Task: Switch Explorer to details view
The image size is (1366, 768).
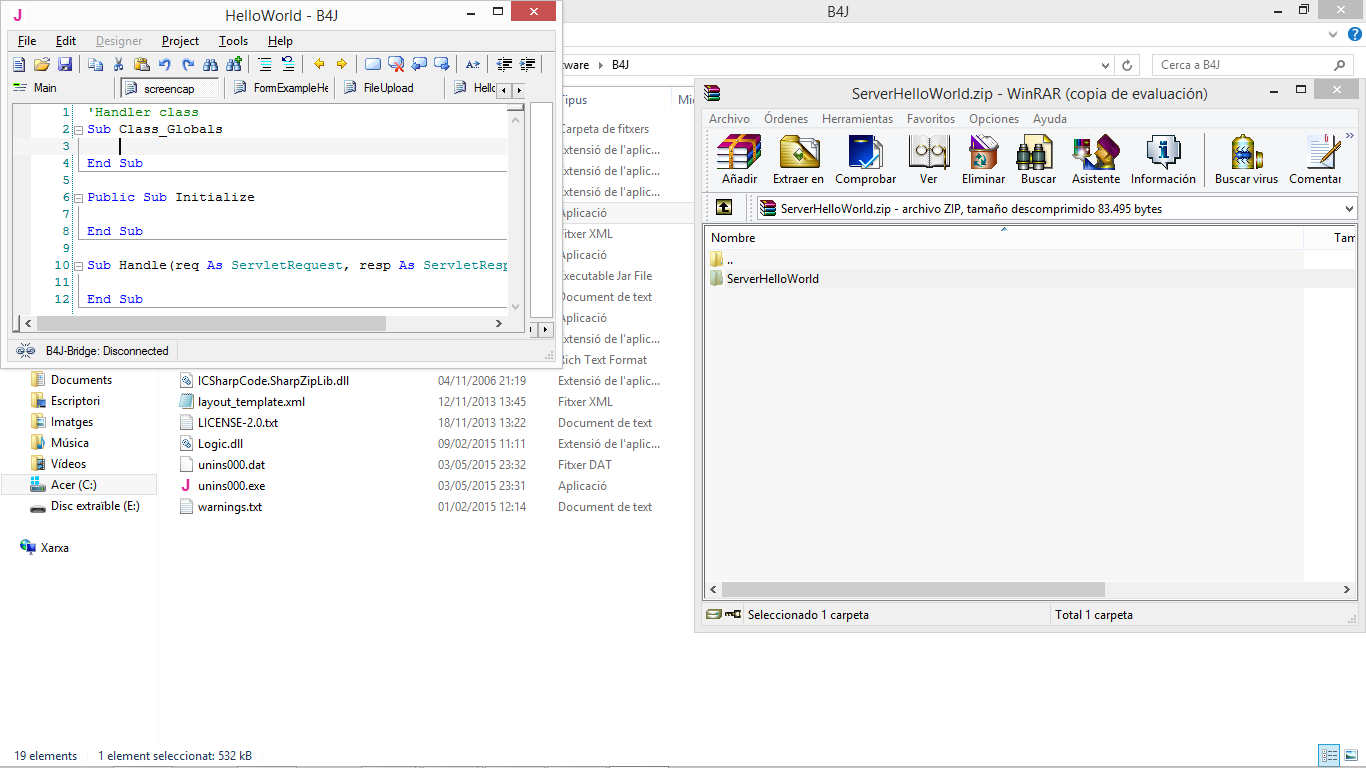Action: tap(1329, 756)
